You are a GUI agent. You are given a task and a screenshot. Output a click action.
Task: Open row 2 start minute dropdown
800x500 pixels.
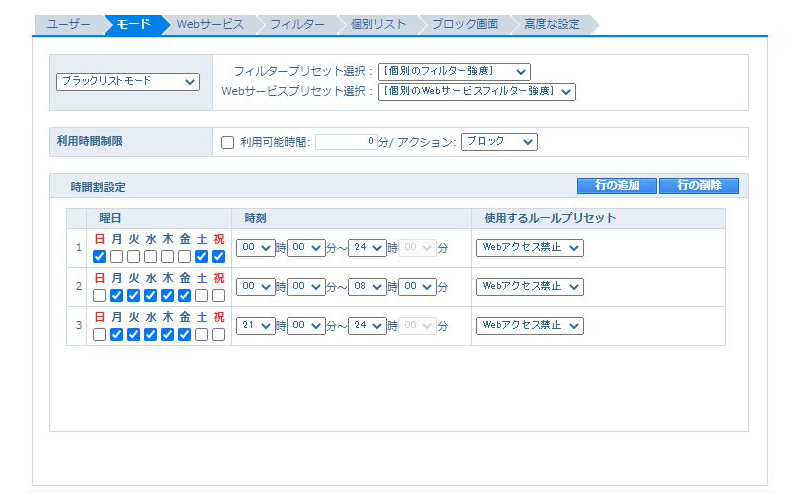coord(306,287)
